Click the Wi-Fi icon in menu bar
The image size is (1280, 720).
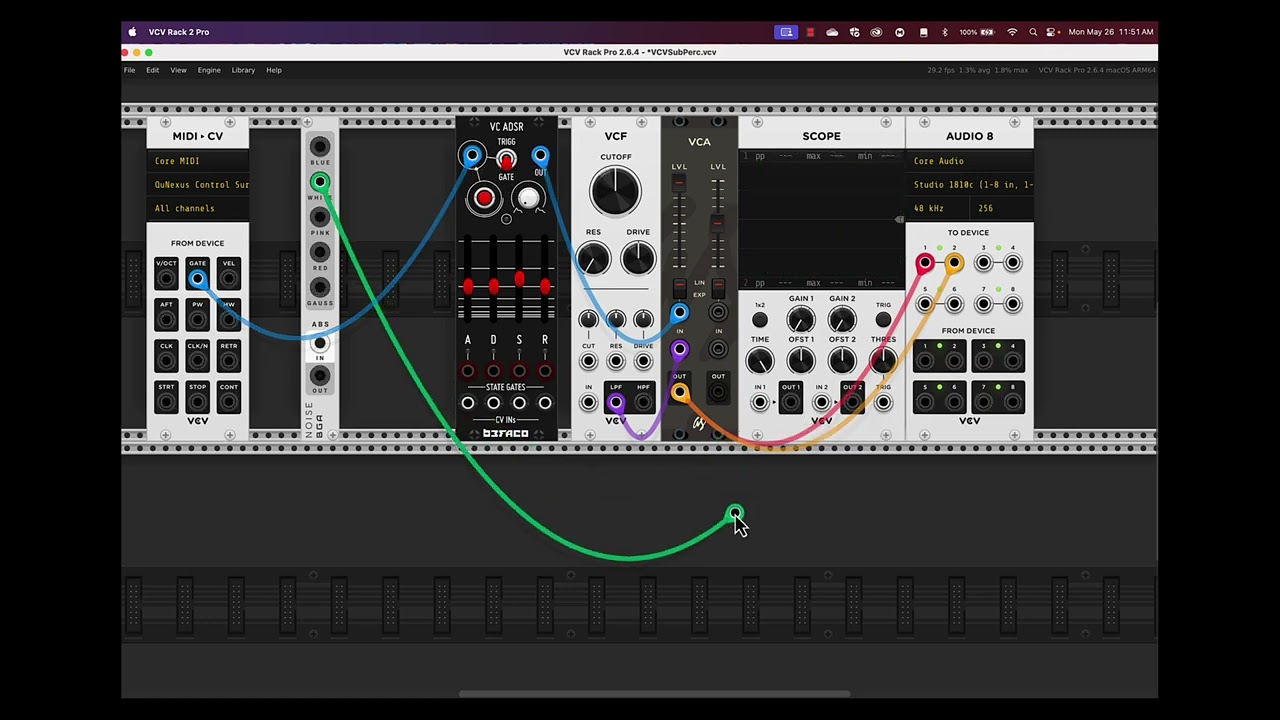point(1012,32)
